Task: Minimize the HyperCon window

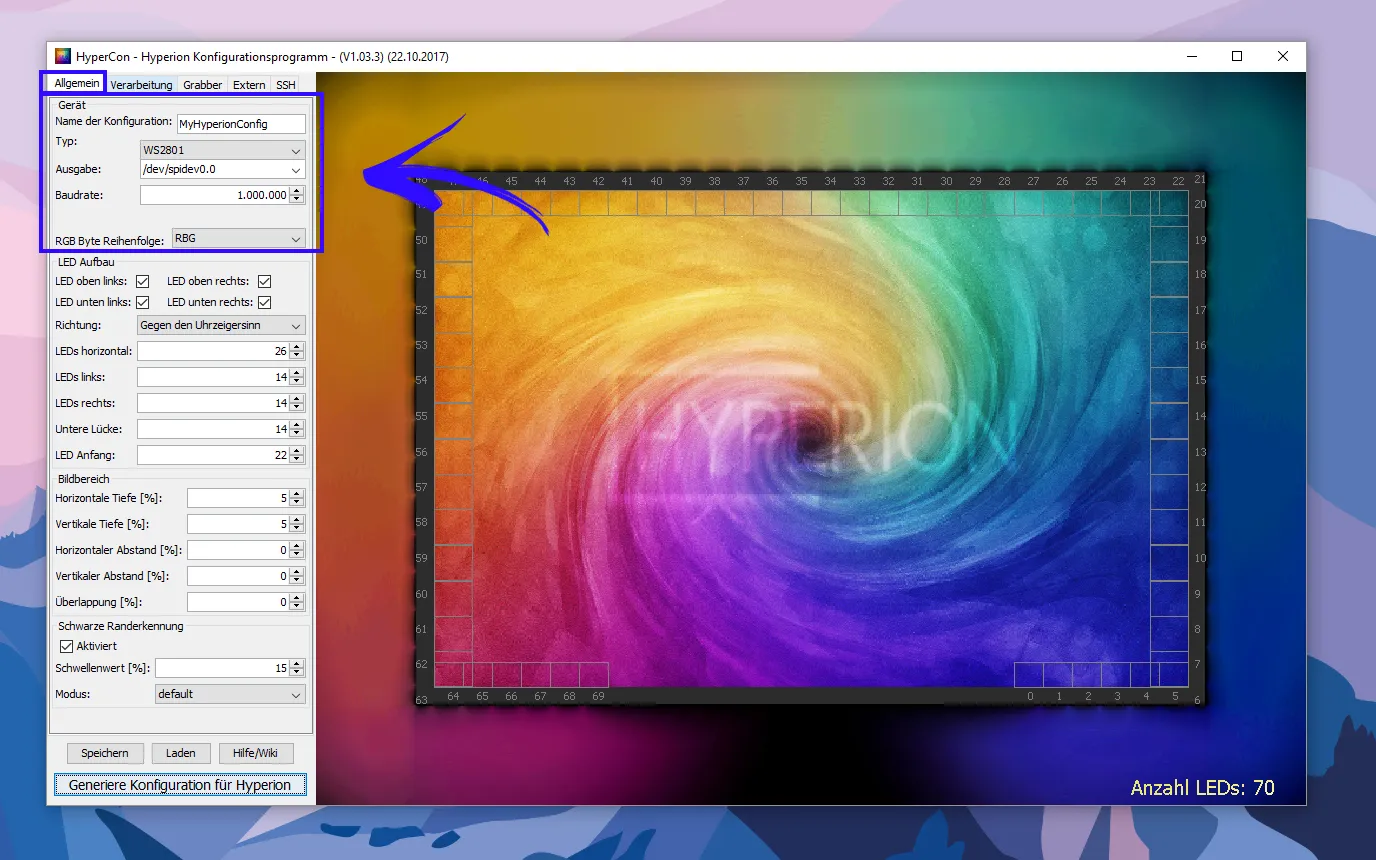Action: point(1190,57)
